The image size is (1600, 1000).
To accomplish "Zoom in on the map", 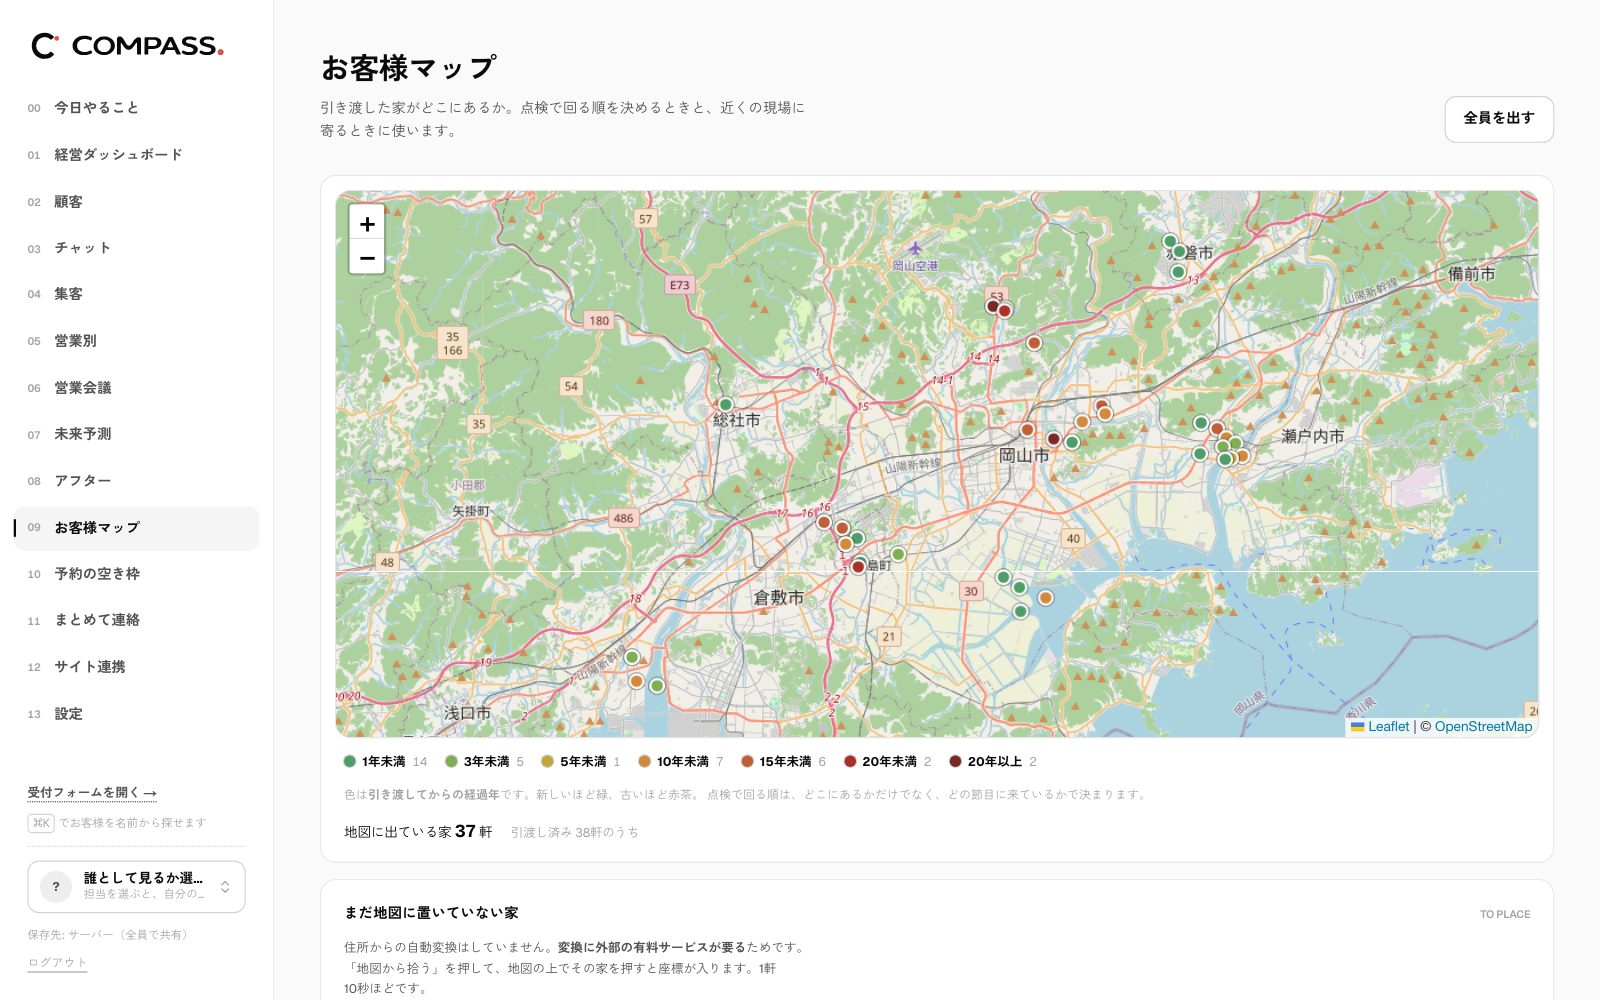I will (x=367, y=224).
